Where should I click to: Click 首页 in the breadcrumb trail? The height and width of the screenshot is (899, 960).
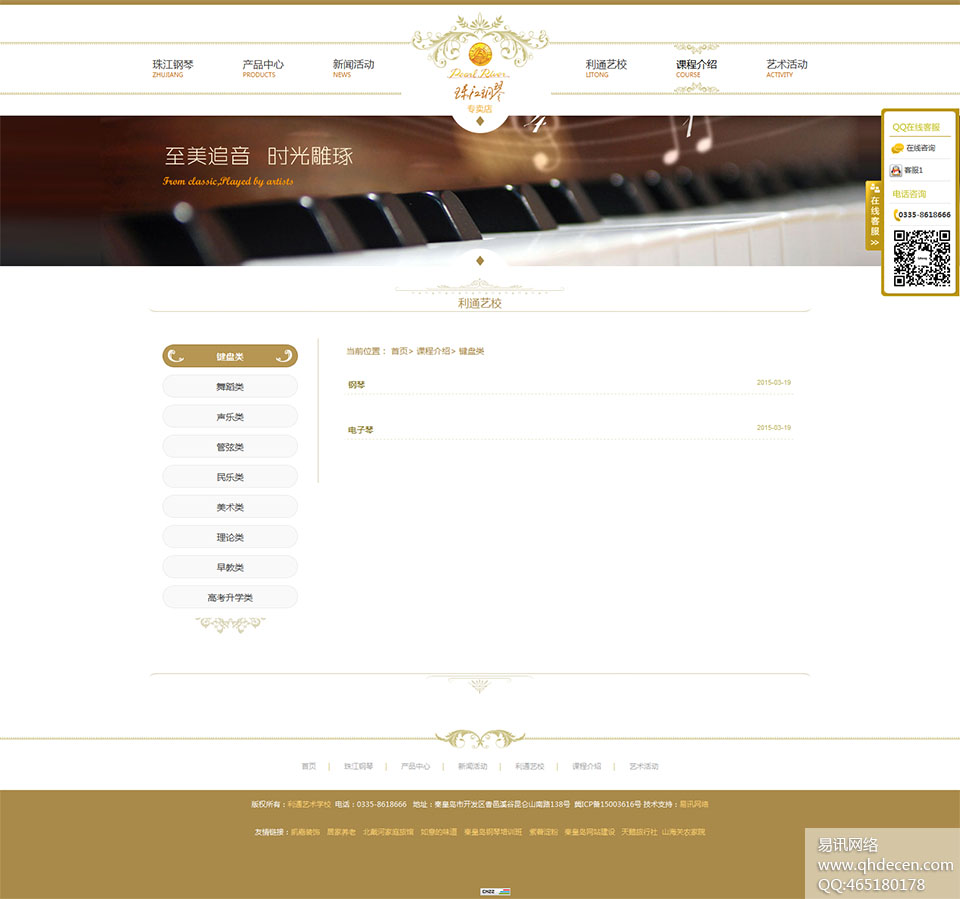(x=399, y=352)
